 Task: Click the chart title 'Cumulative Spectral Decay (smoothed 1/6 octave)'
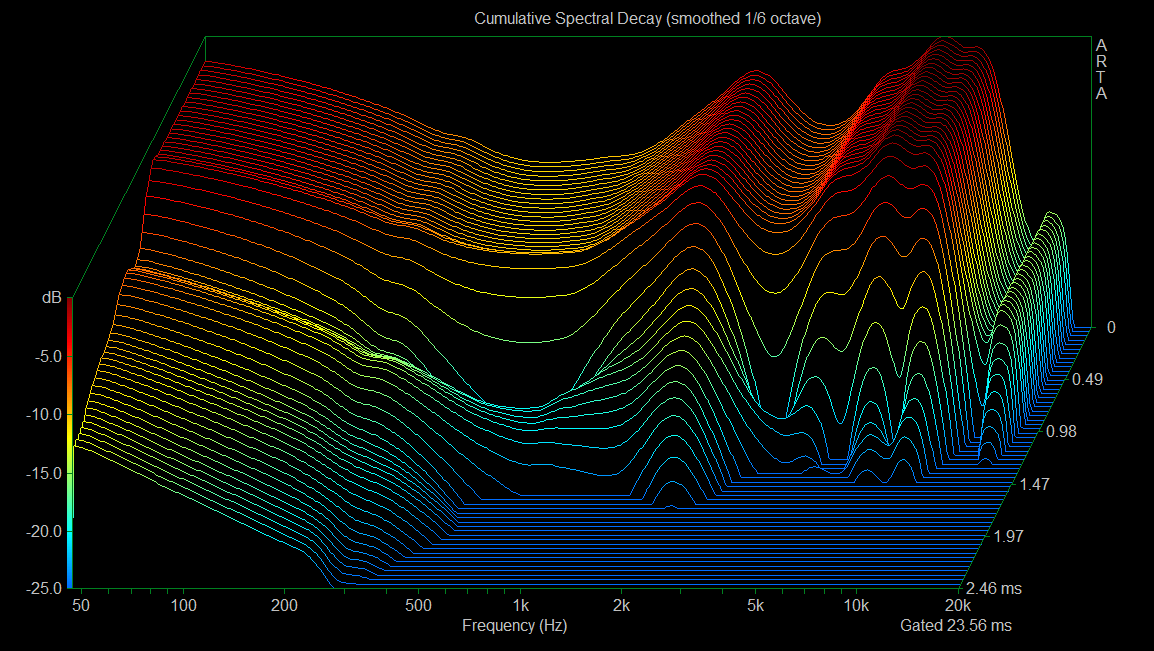click(x=647, y=18)
